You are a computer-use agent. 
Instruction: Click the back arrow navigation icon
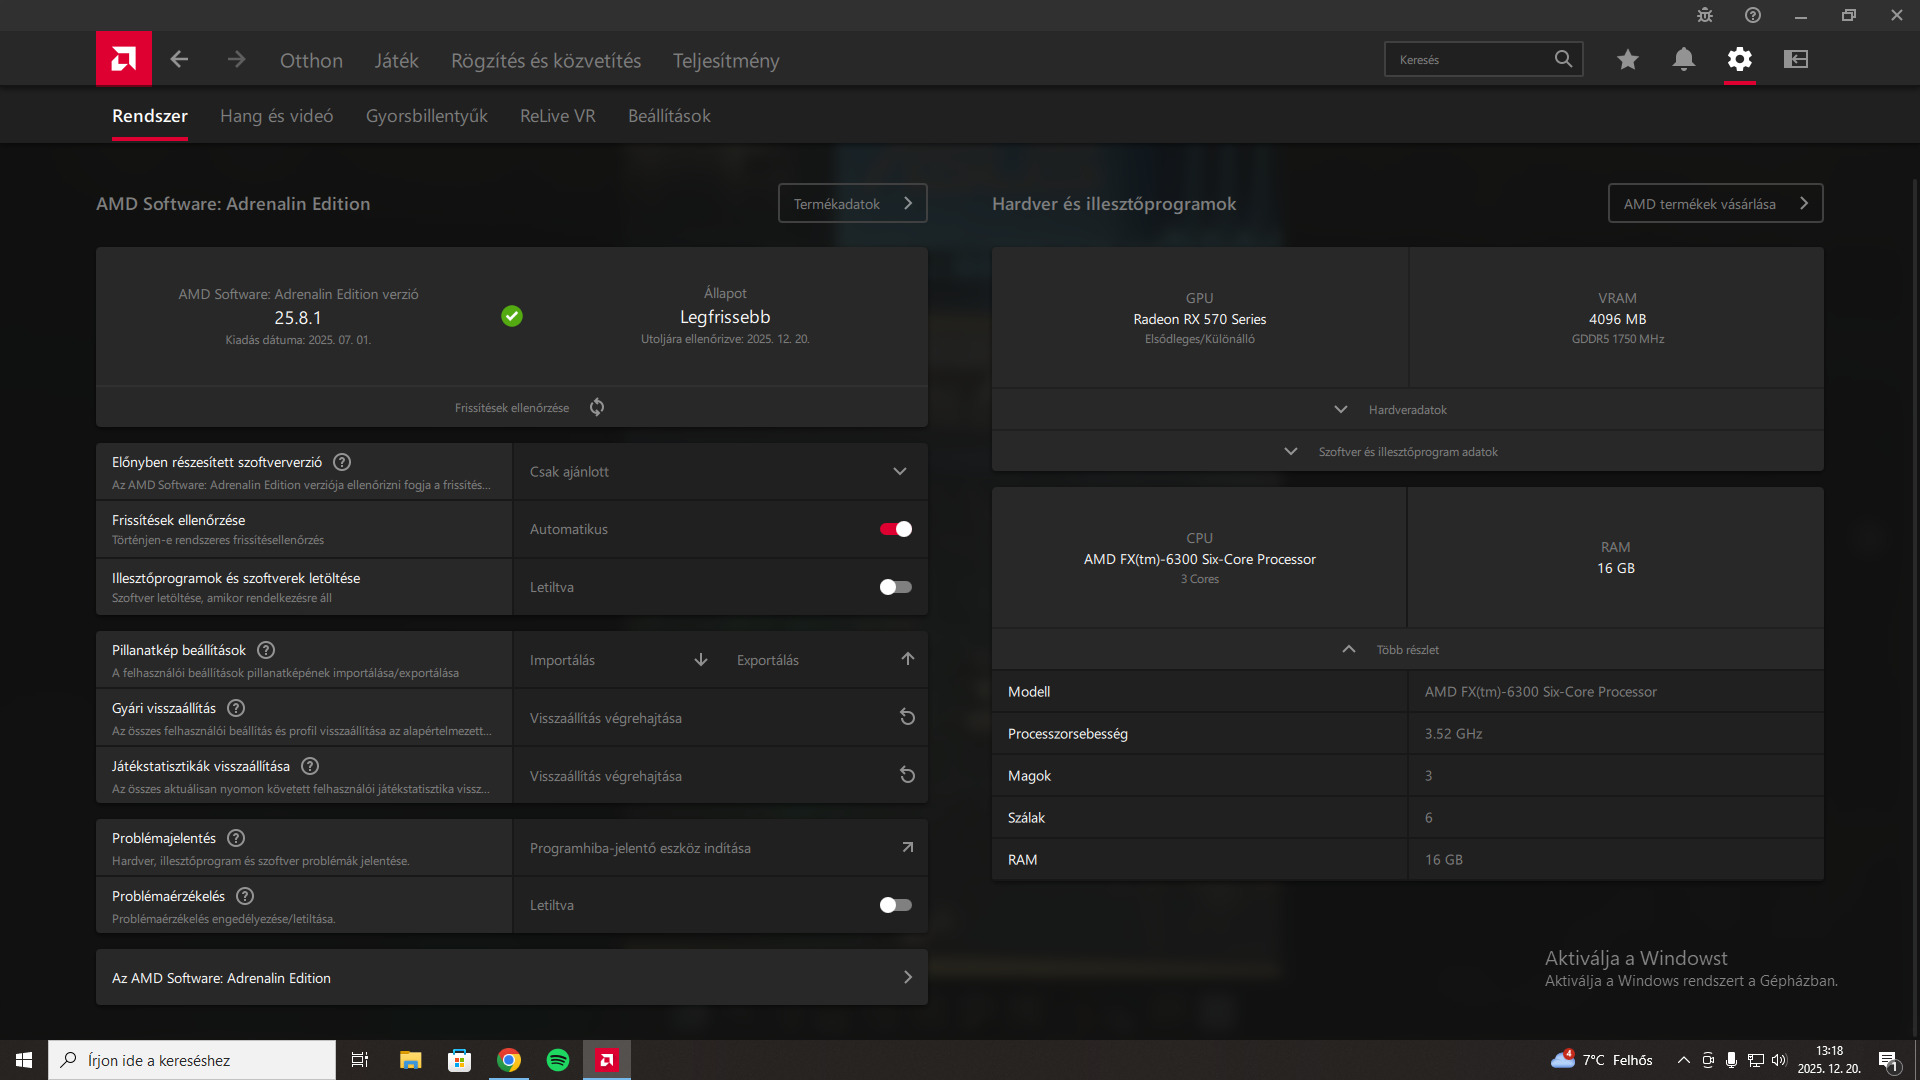[x=179, y=59]
